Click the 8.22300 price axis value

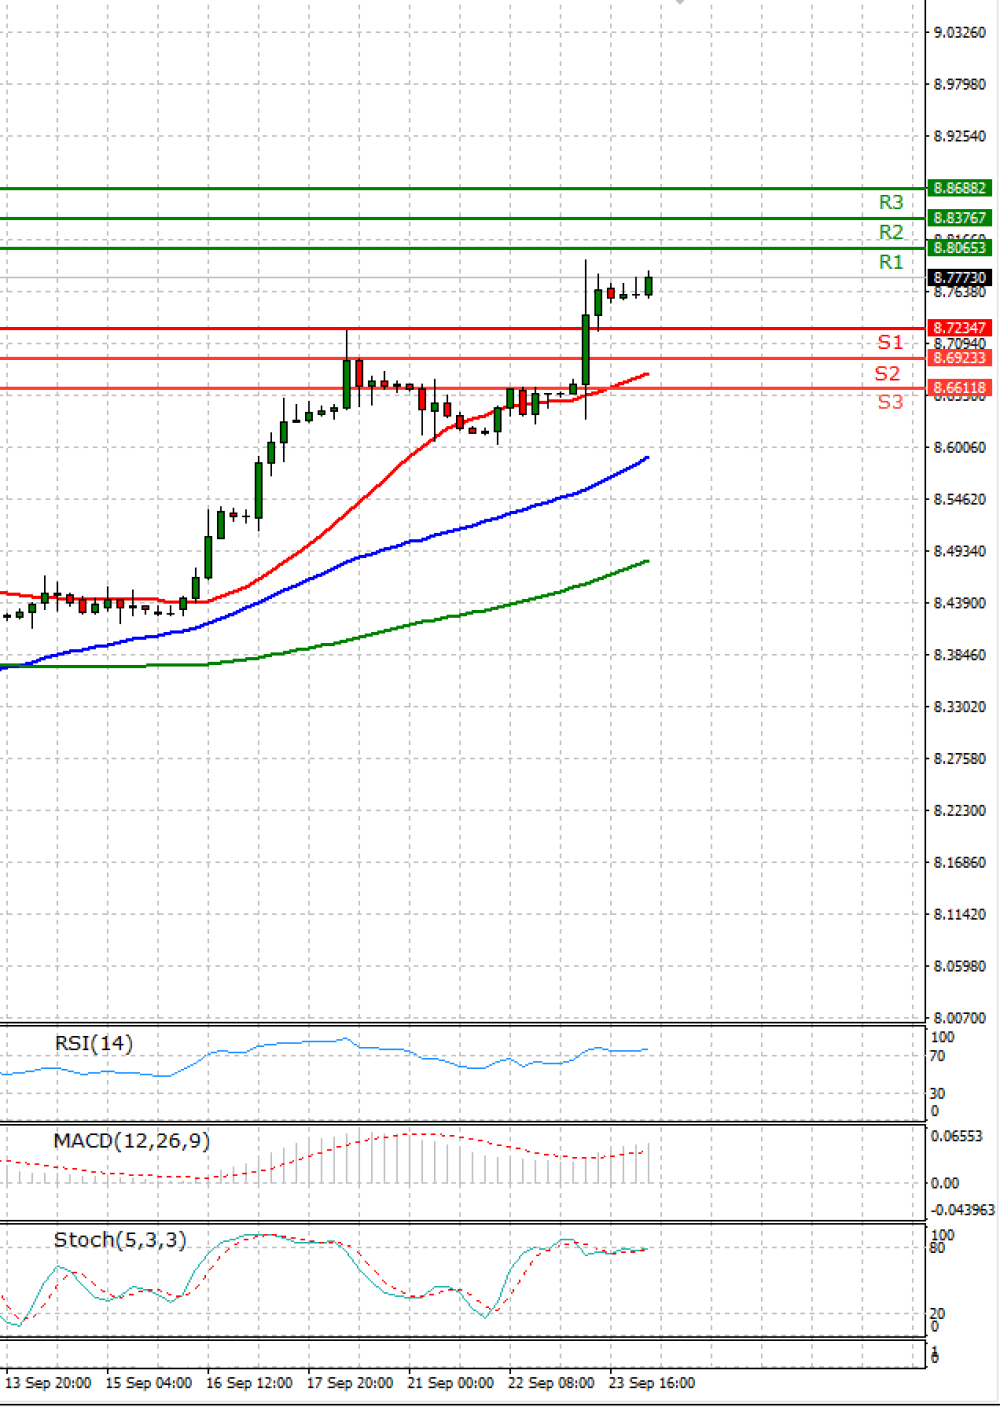(x=960, y=811)
